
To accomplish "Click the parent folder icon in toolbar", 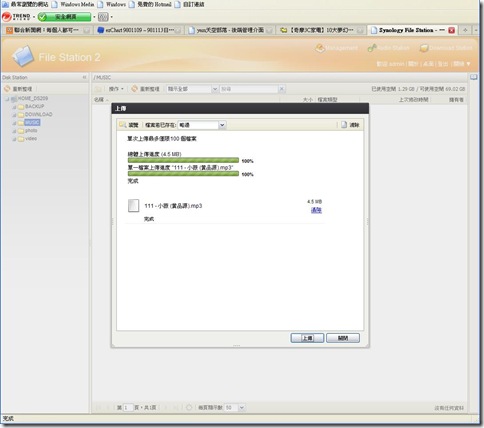I will (98, 89).
